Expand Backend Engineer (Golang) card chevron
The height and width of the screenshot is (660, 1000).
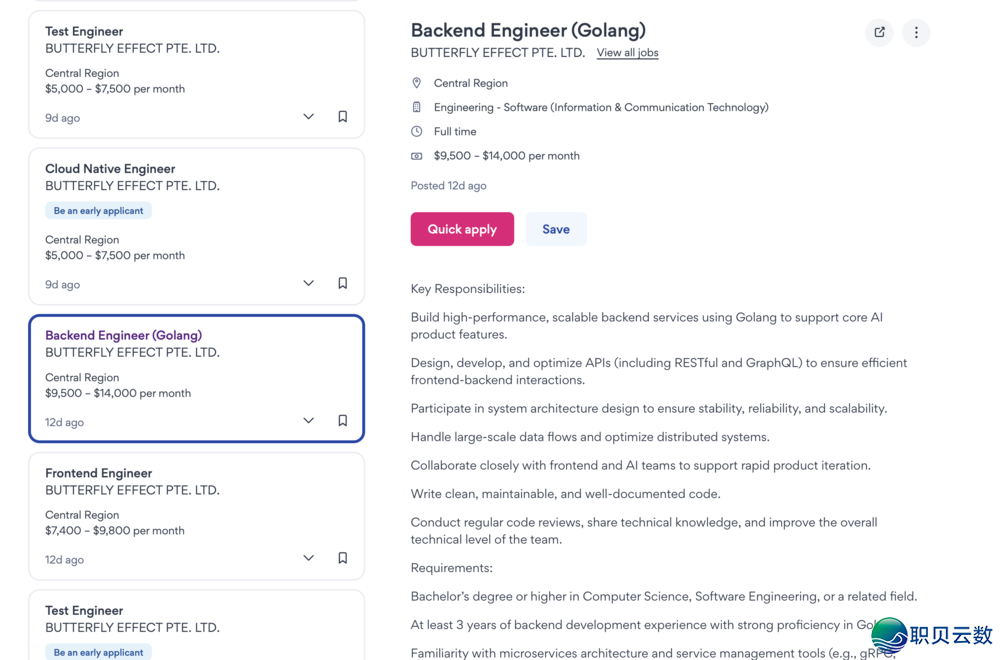(x=308, y=421)
